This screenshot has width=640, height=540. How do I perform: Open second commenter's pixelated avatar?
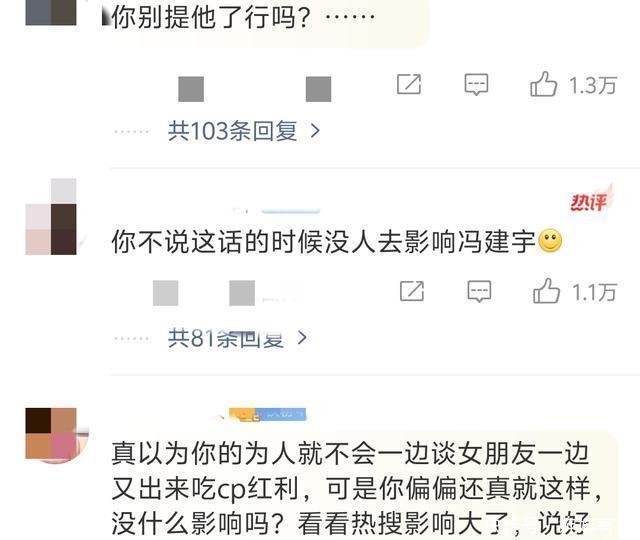click(x=51, y=217)
